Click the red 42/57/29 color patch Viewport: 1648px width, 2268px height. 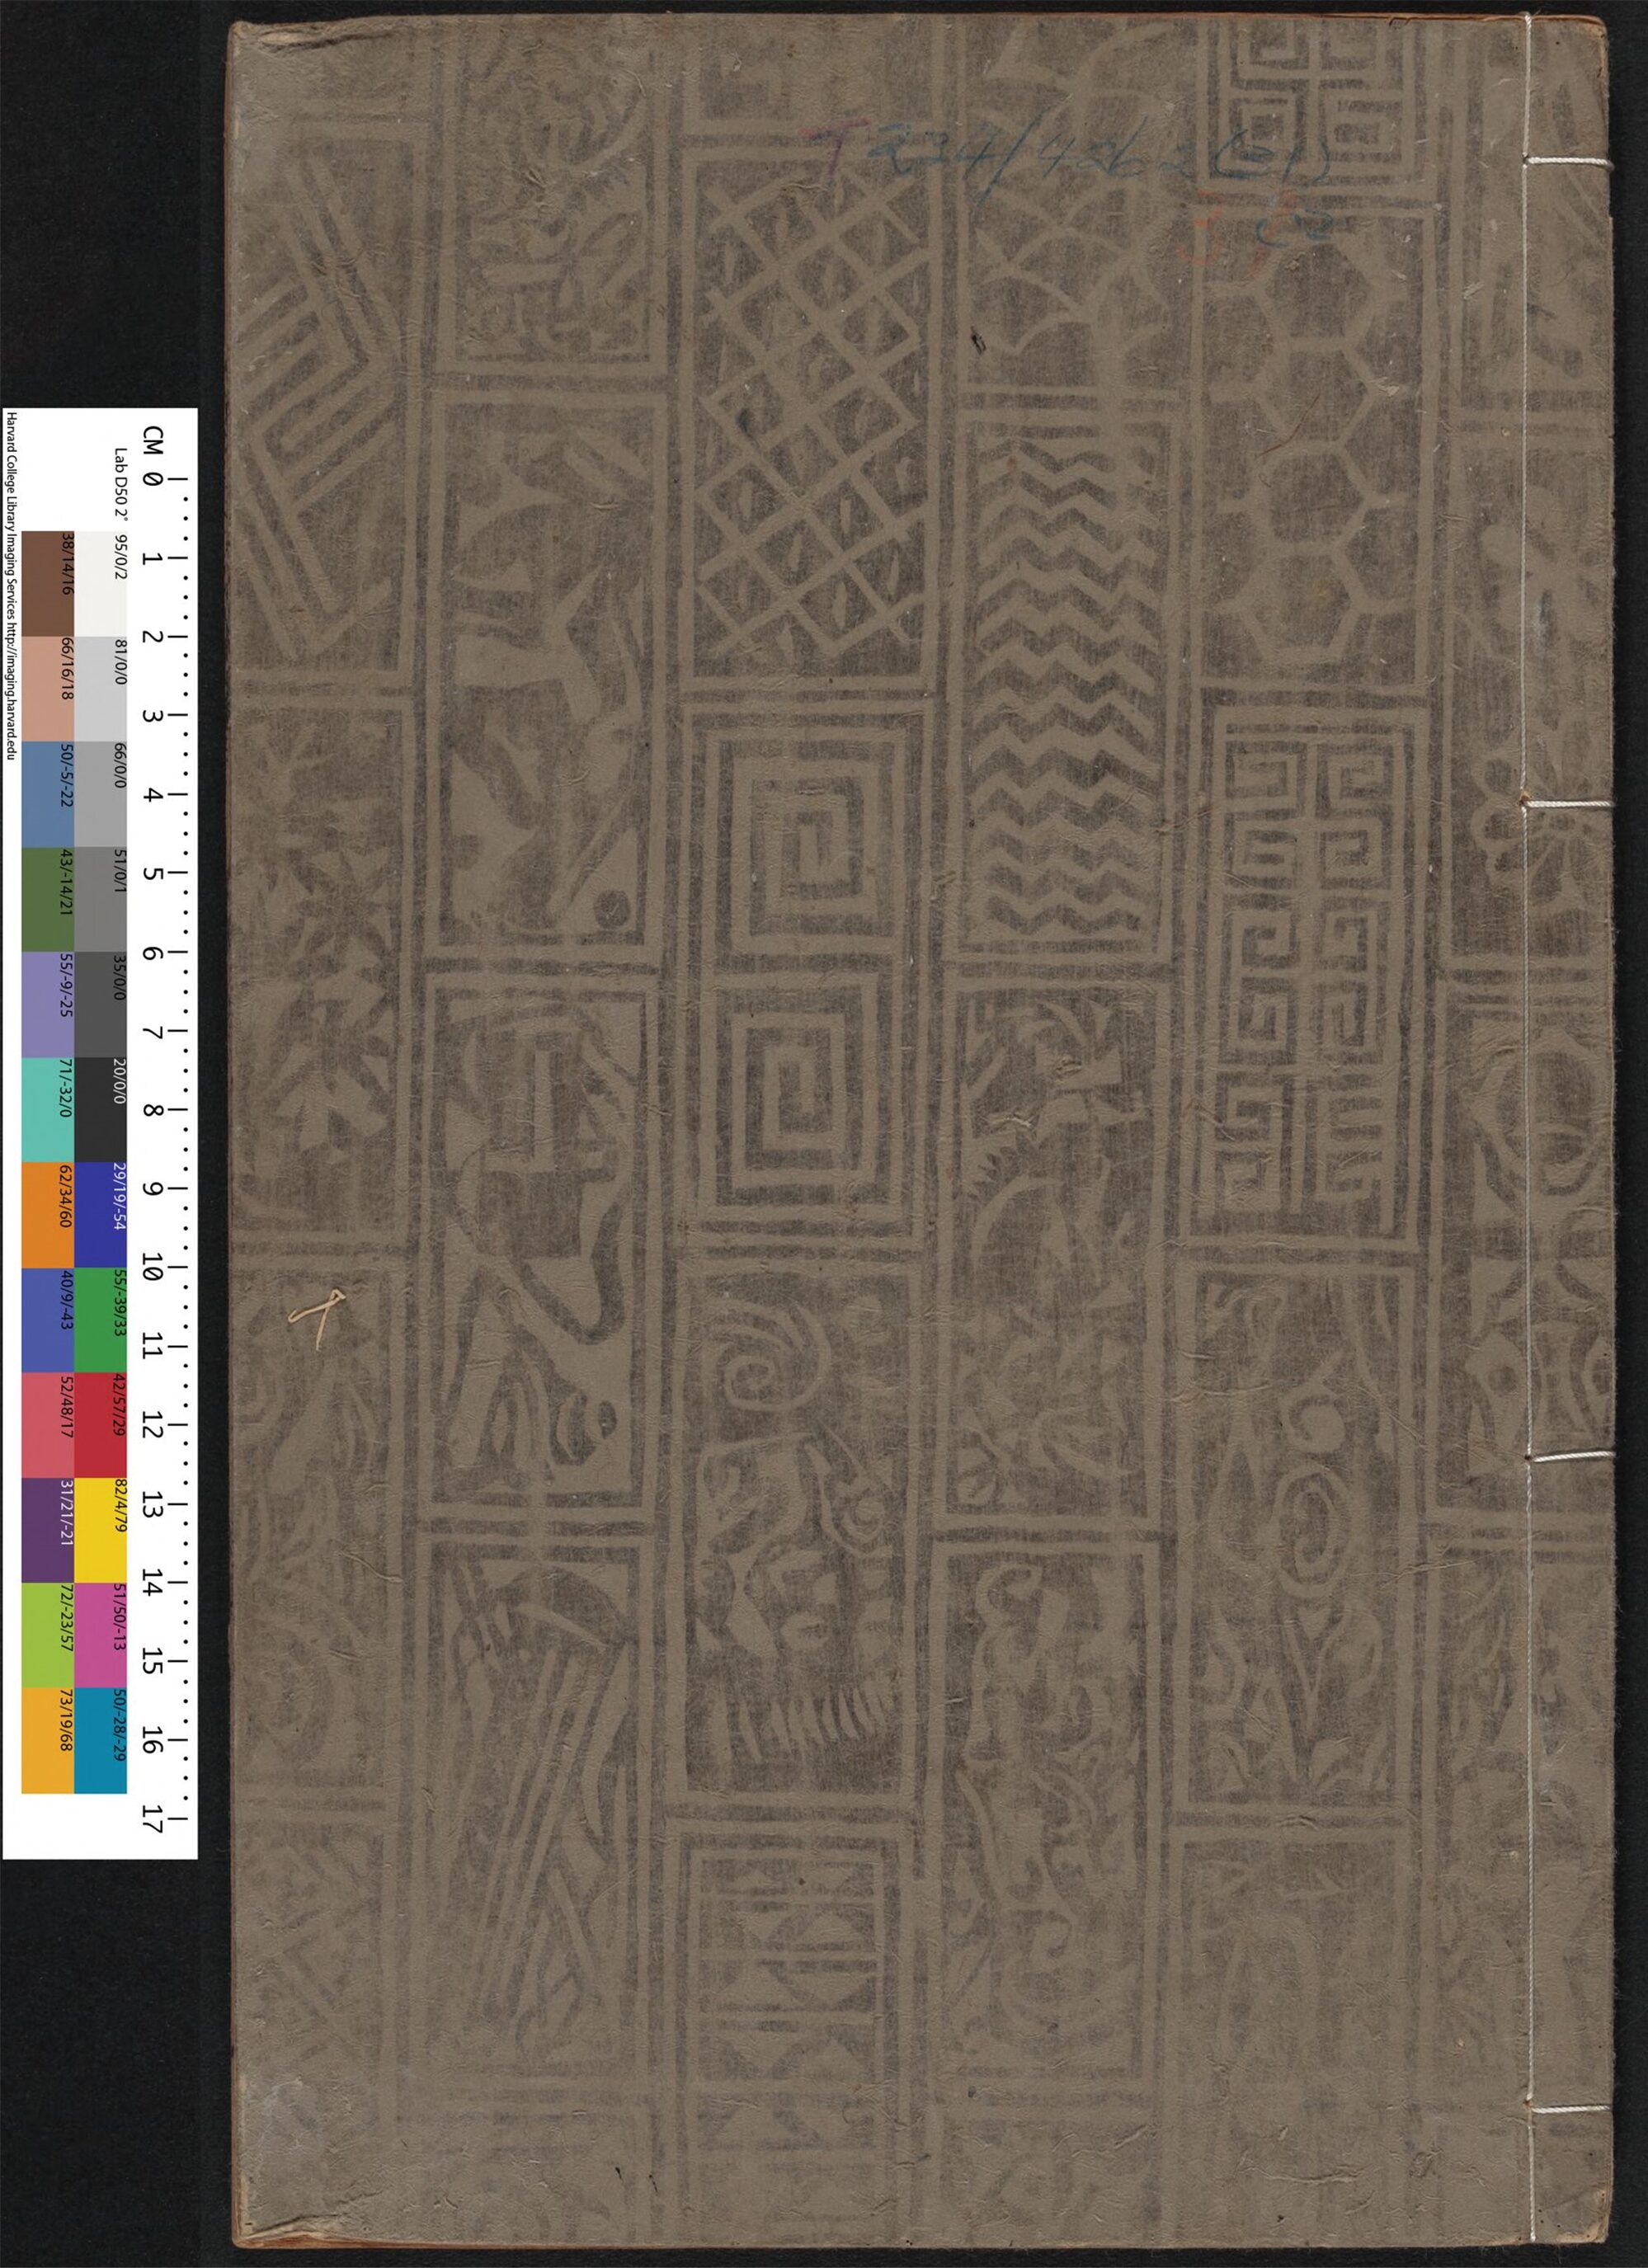tap(101, 1425)
